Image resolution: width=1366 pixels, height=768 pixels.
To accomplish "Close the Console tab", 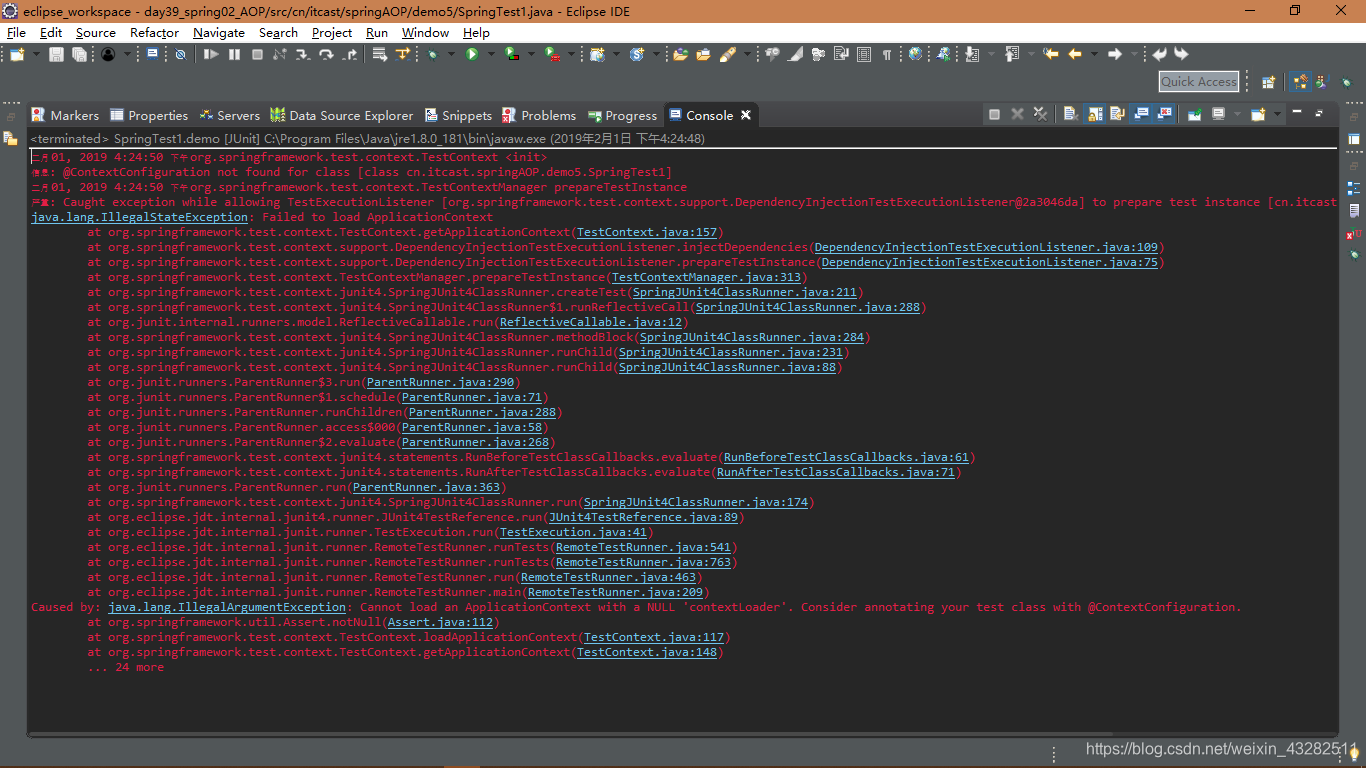I will 745,115.
